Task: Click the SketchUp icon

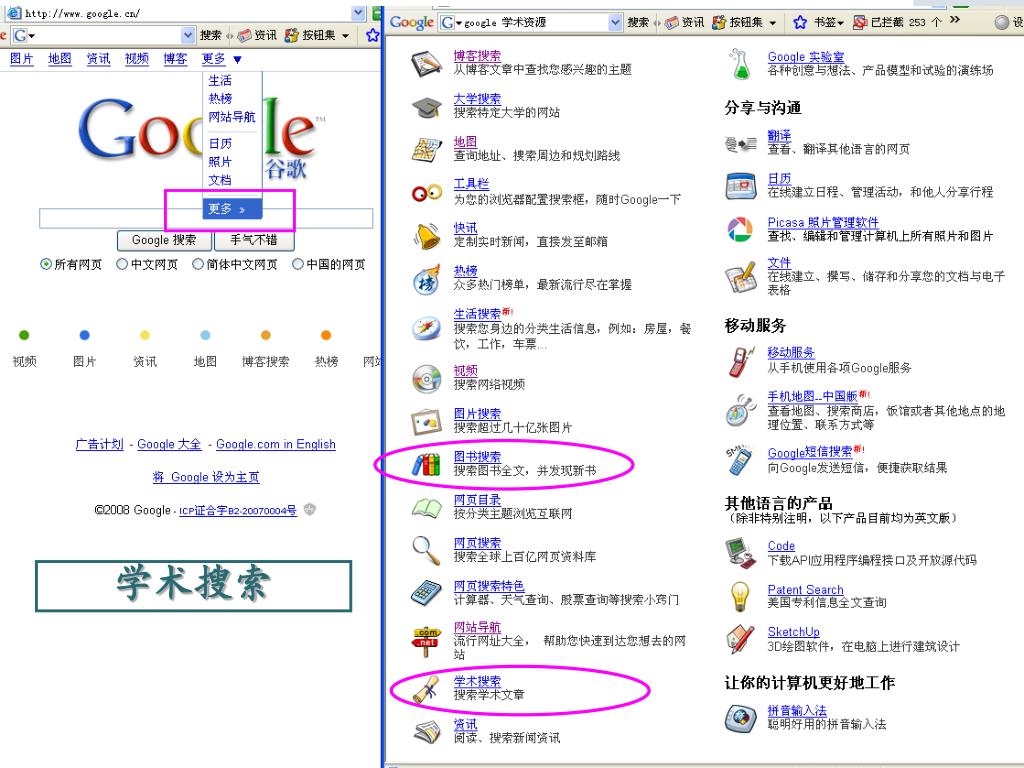Action: 740,639
